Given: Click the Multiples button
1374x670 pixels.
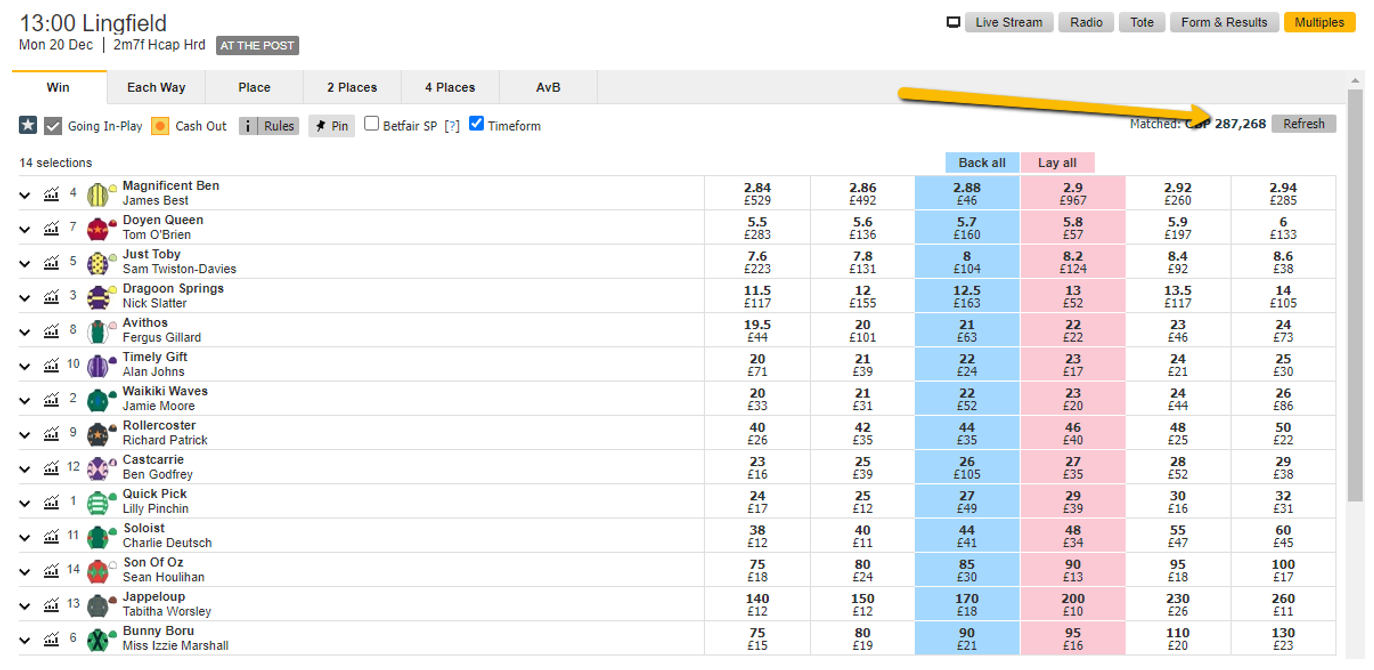Looking at the screenshot, I should 1319,22.
